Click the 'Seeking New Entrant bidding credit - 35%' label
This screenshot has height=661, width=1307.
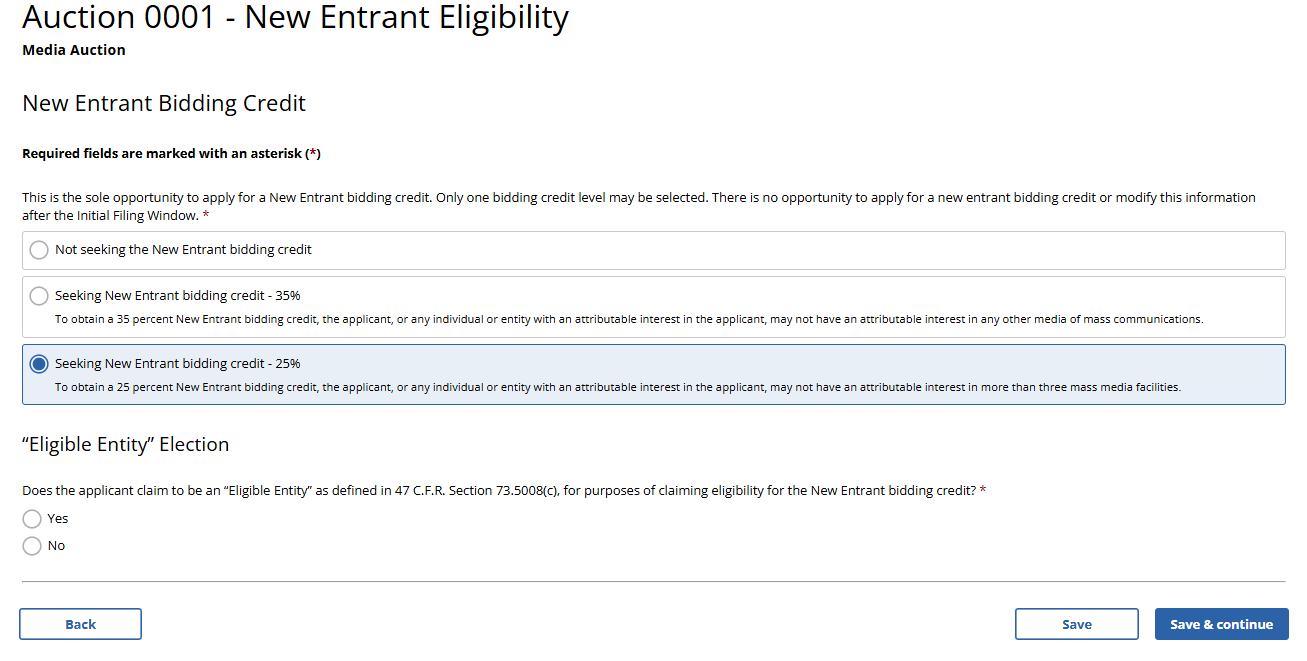(x=177, y=296)
